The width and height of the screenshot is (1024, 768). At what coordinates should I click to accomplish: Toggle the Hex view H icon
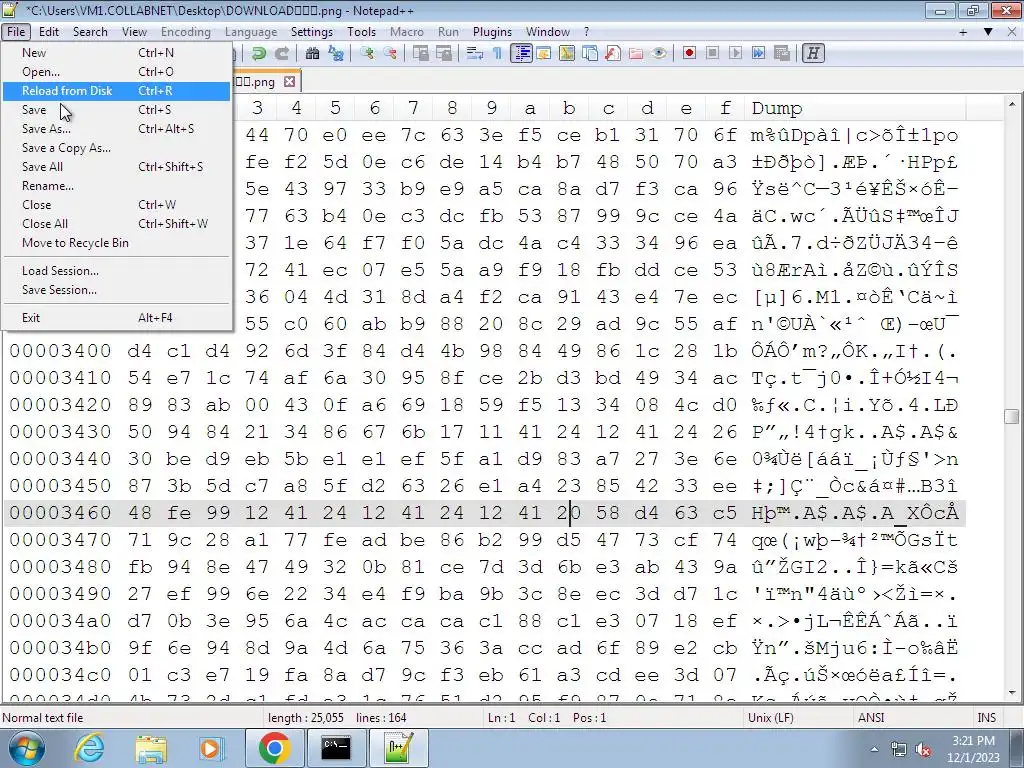(x=813, y=54)
